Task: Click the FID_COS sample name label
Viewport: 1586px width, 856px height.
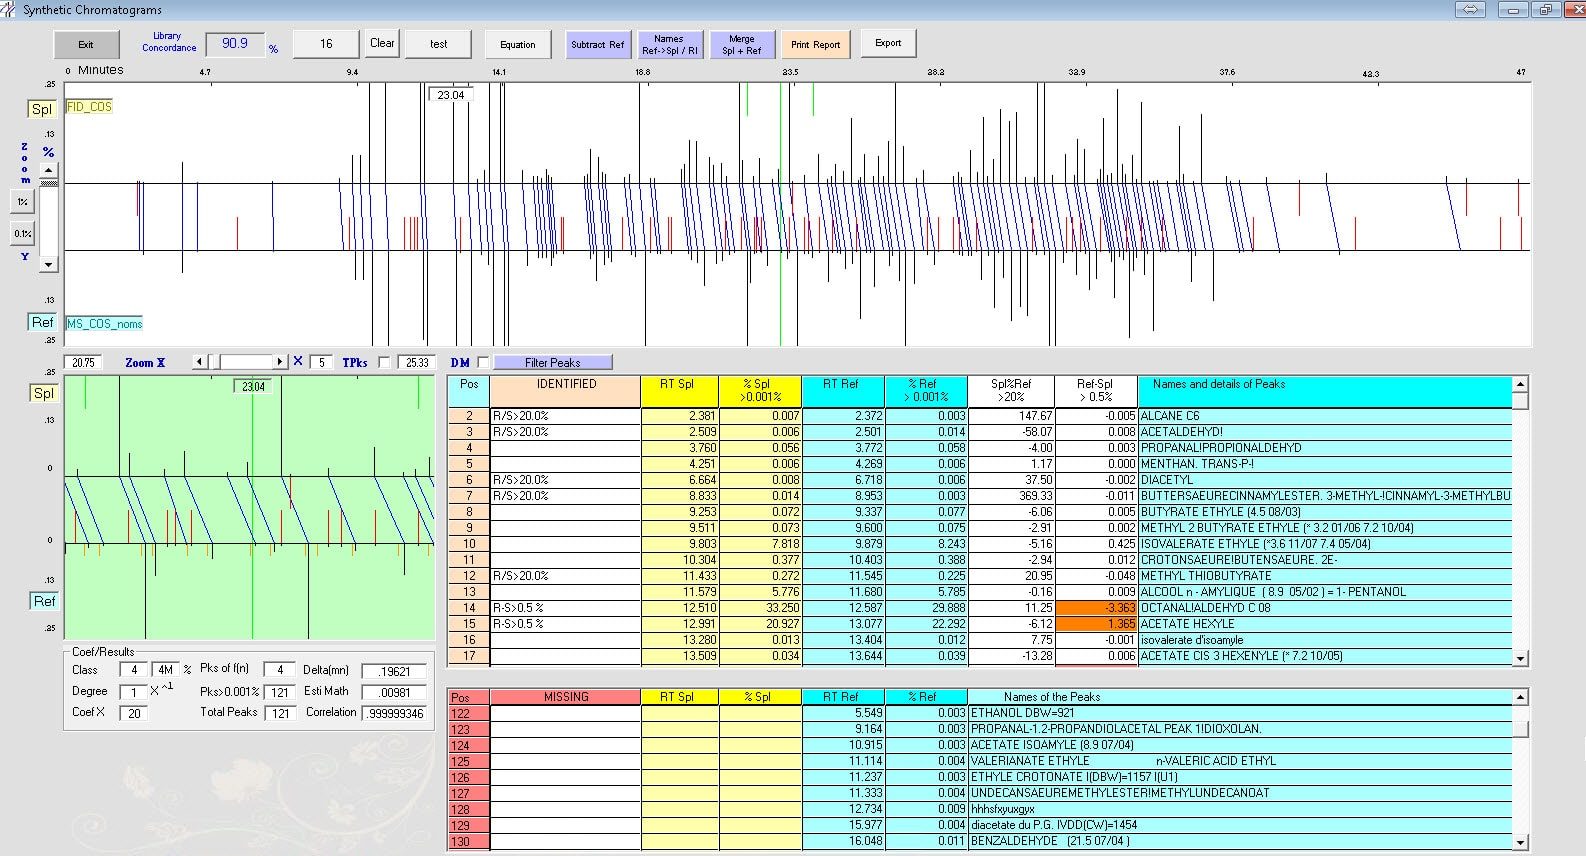Action: click(89, 107)
